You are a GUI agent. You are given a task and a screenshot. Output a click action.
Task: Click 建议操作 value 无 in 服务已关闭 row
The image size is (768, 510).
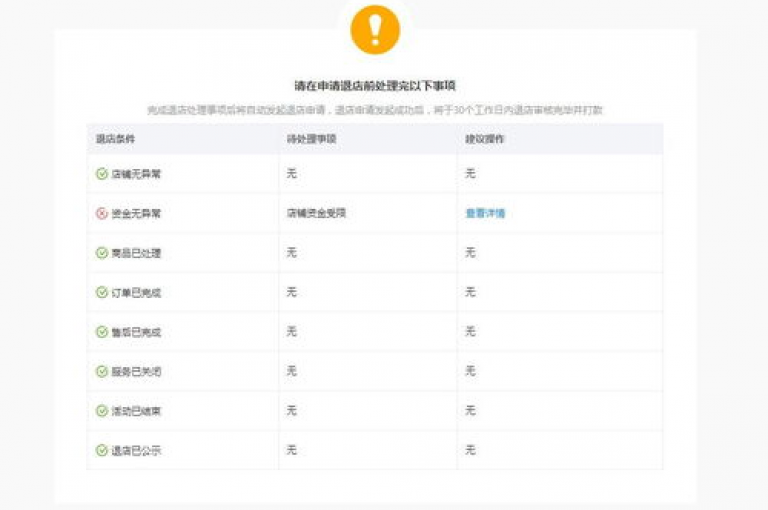pyautogui.click(x=470, y=371)
